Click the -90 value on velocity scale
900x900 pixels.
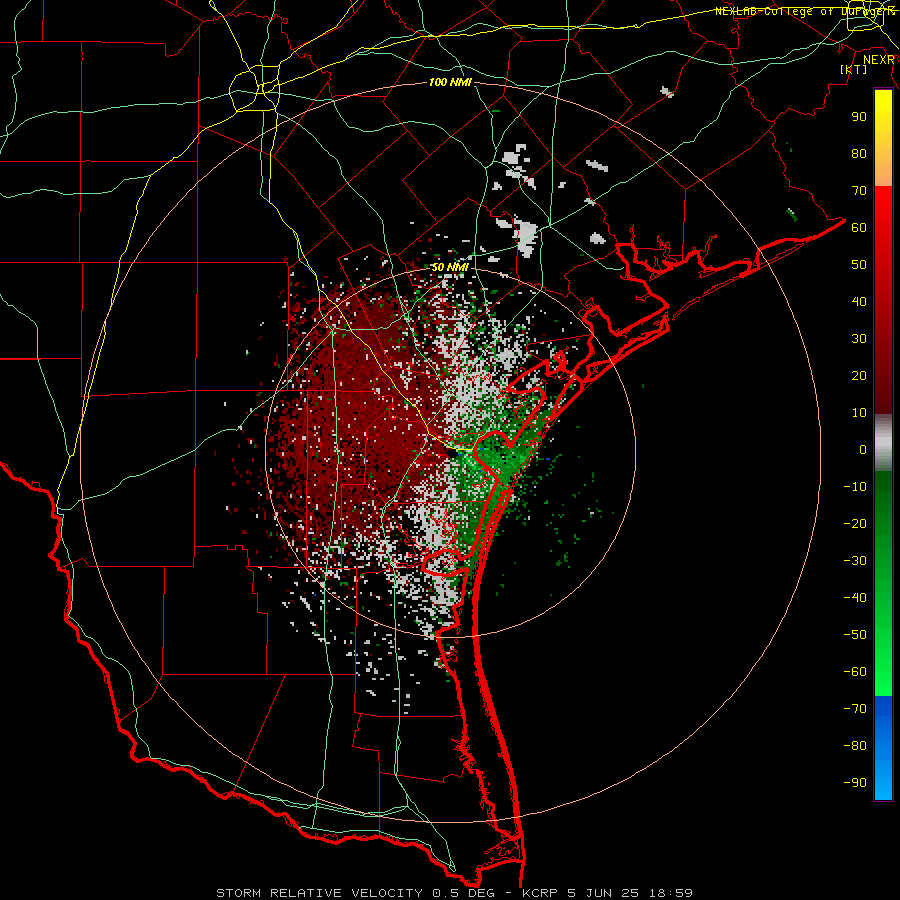tap(855, 783)
